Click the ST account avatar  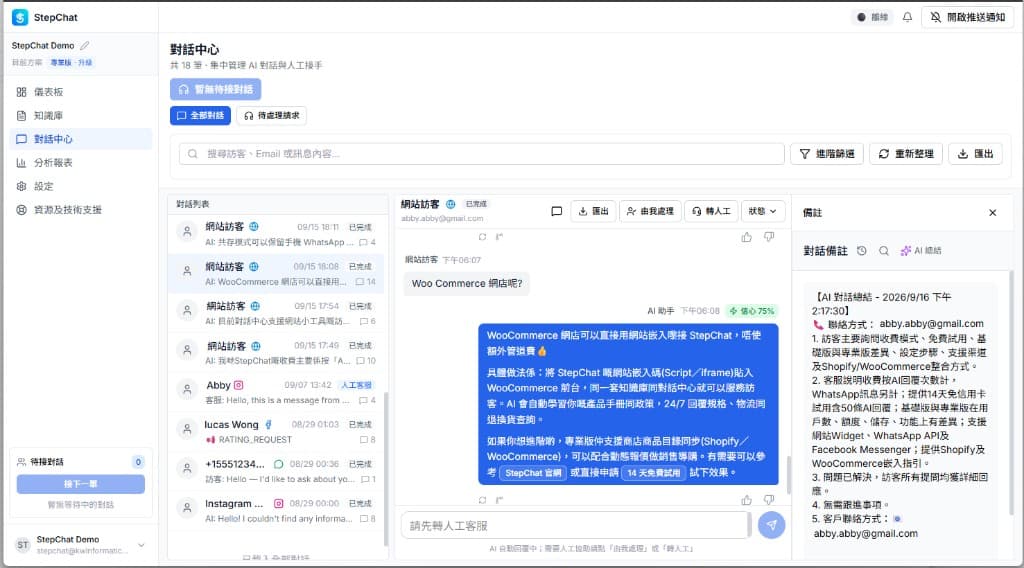pyautogui.click(x=23, y=544)
